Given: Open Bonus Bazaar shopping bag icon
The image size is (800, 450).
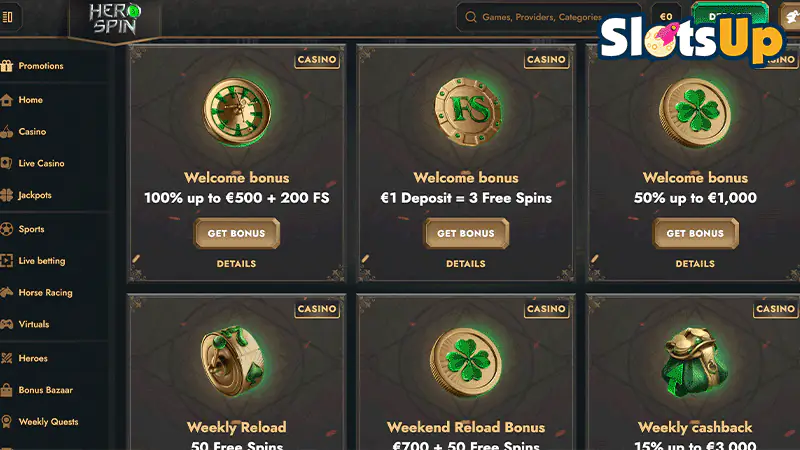Looking at the screenshot, I should point(6,390).
